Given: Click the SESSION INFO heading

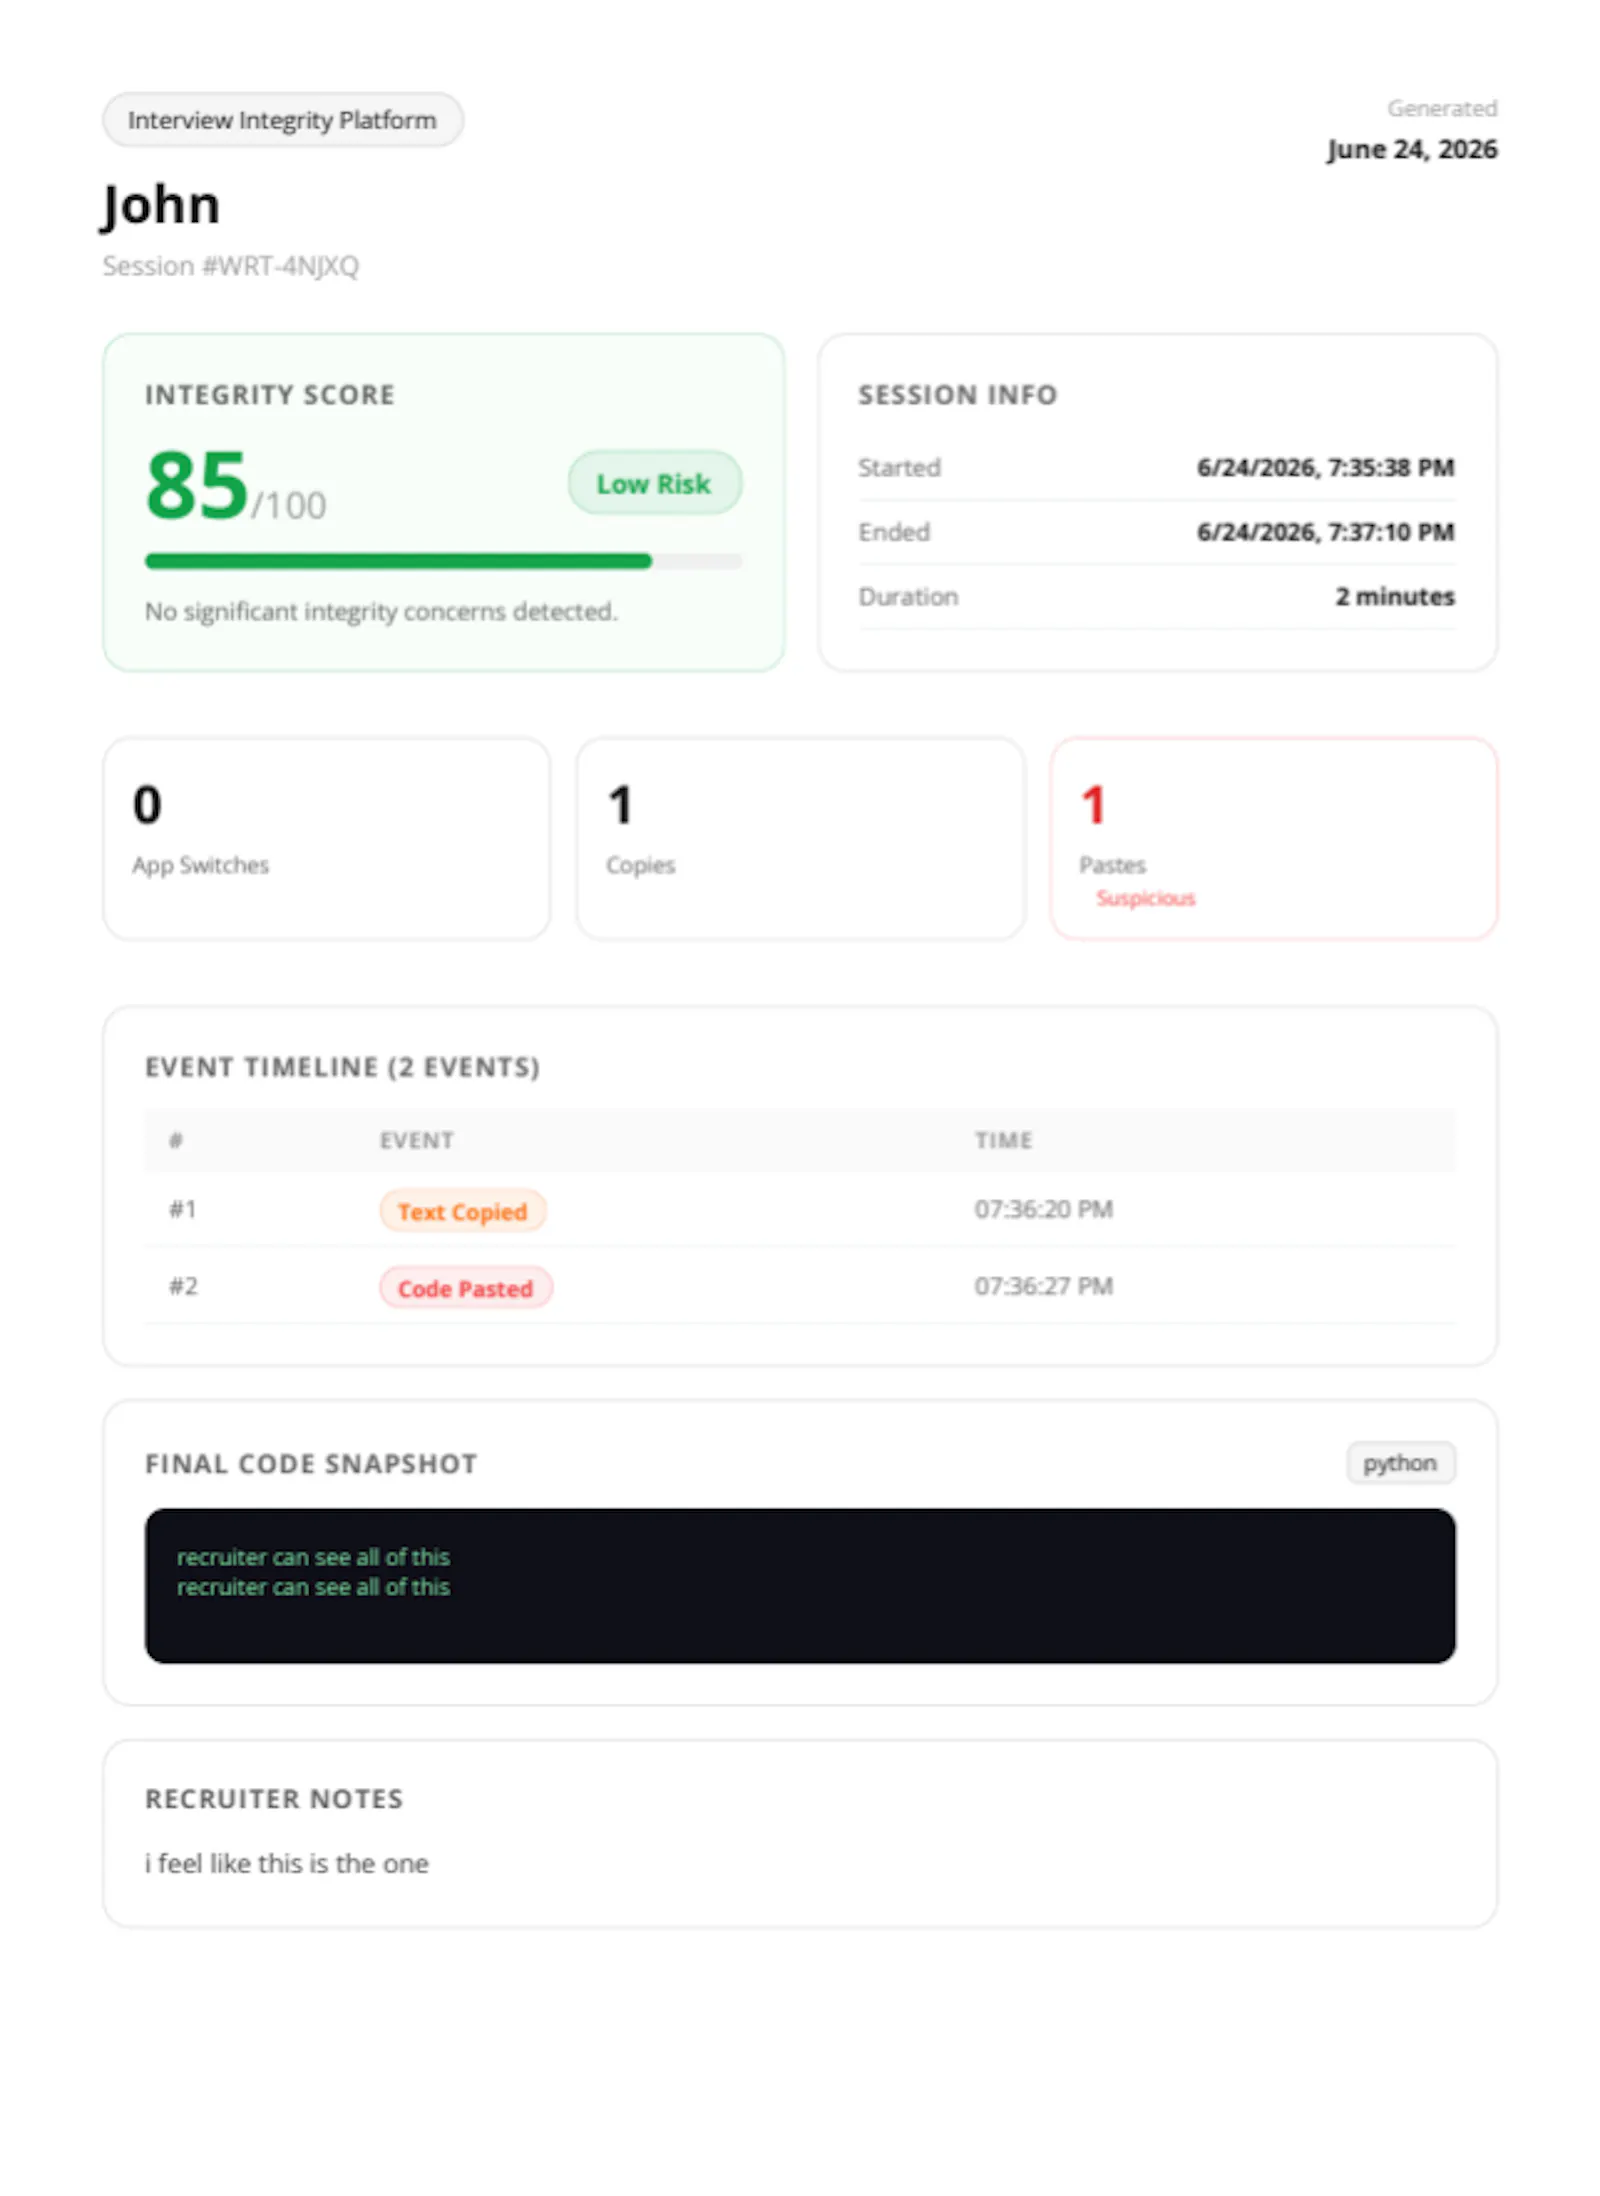Looking at the screenshot, I should click(957, 395).
